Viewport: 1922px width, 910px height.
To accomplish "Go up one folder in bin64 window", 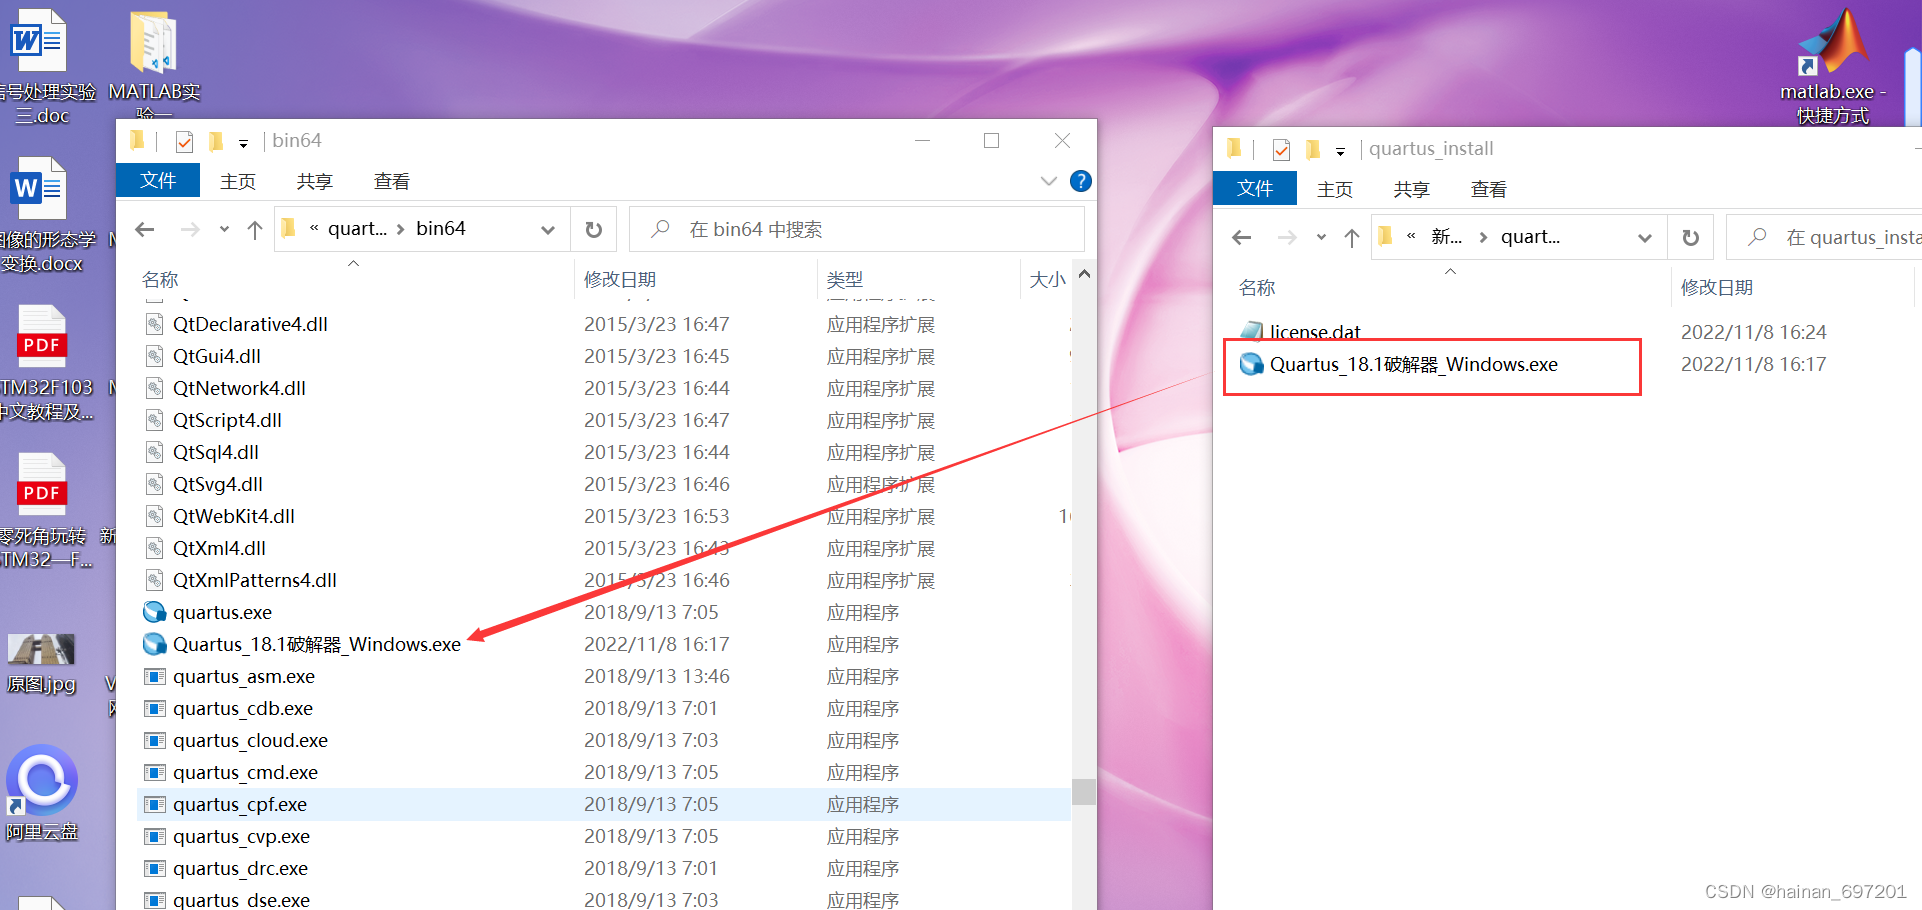I will pyautogui.click(x=255, y=230).
